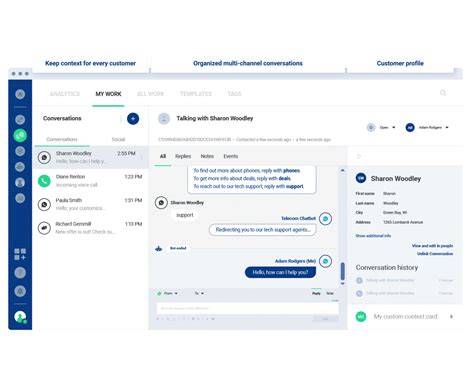Click Sharon Woodley profile avatar in customer panel
The width and height of the screenshot is (474, 387).
(x=361, y=178)
